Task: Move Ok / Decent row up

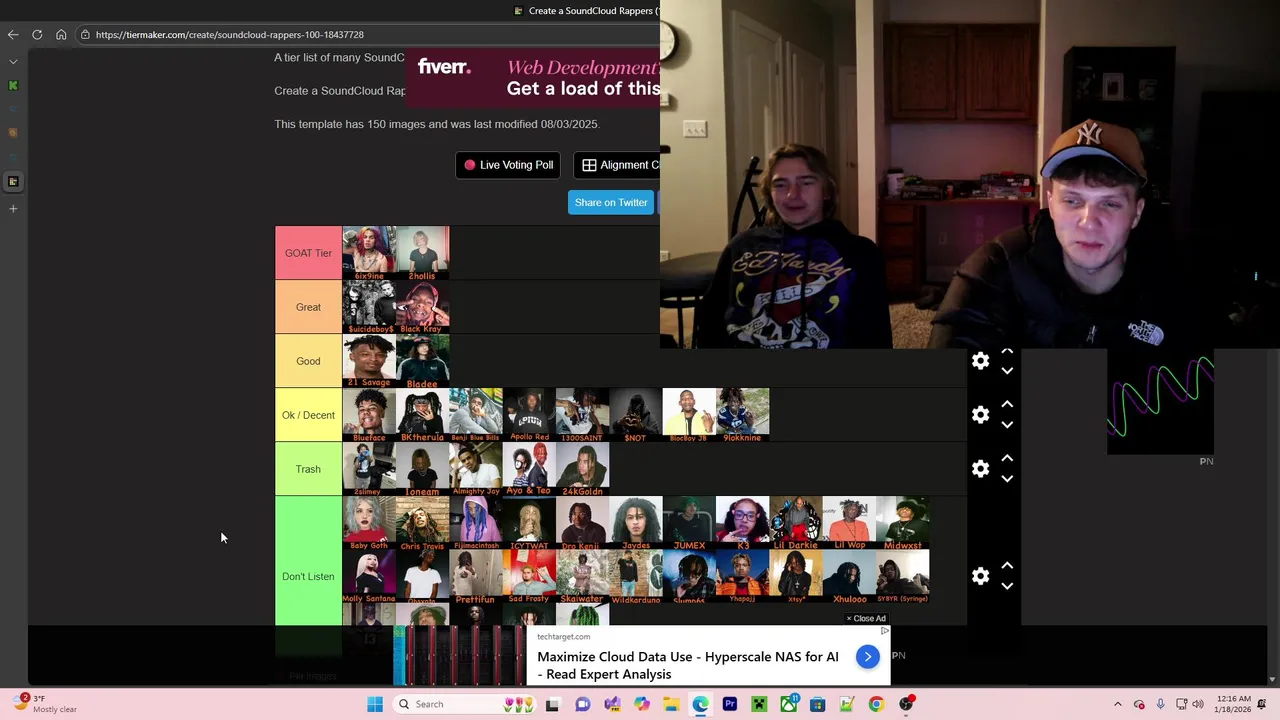Action: (1007, 405)
